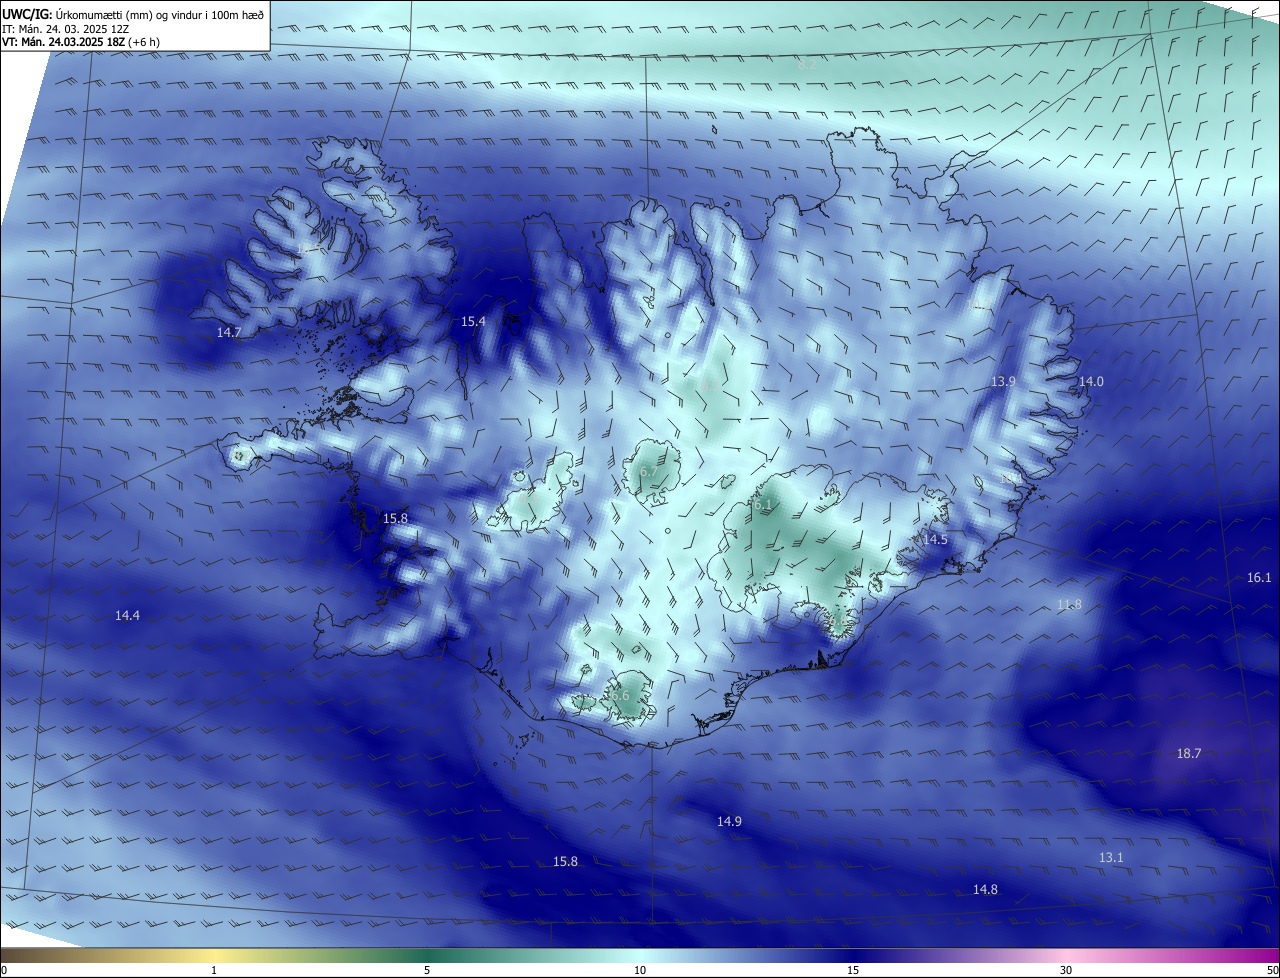Click the 0 tick on the colour scale

(4, 971)
